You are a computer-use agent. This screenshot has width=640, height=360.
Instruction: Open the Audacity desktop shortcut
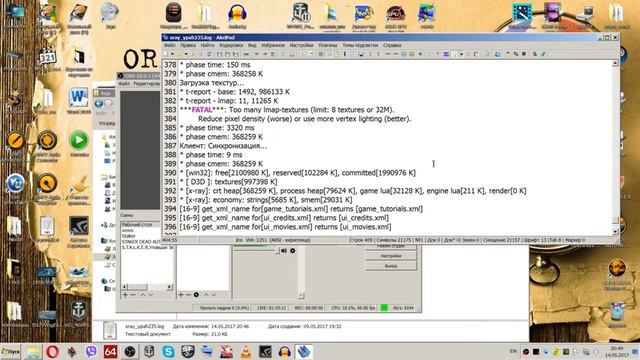pos(237,16)
